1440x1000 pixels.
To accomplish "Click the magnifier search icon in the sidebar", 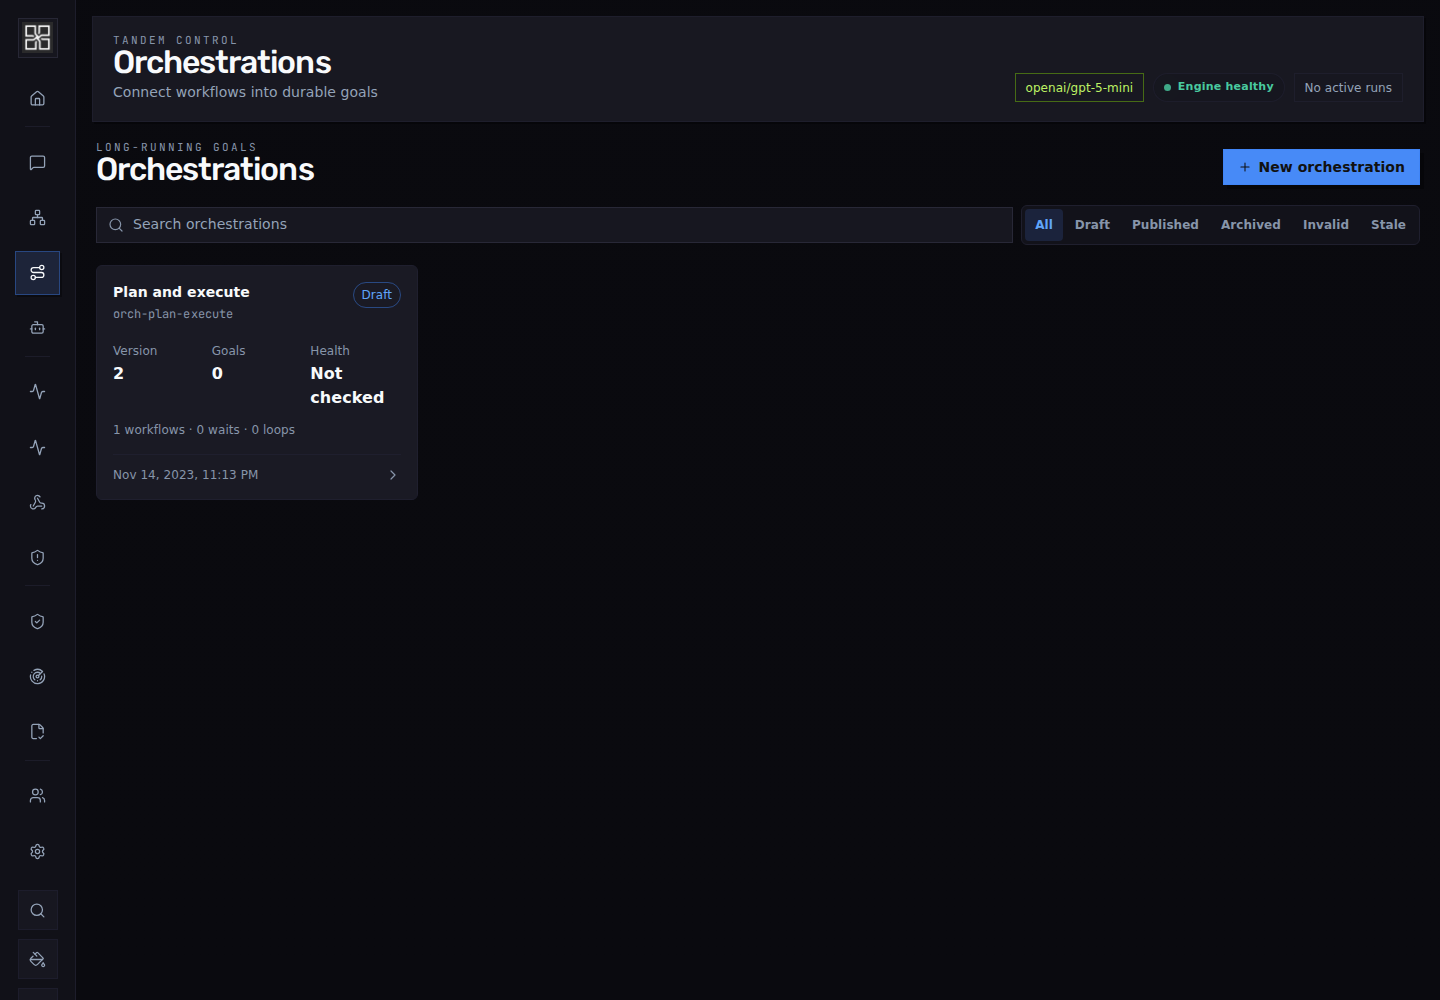I will pos(37,911).
